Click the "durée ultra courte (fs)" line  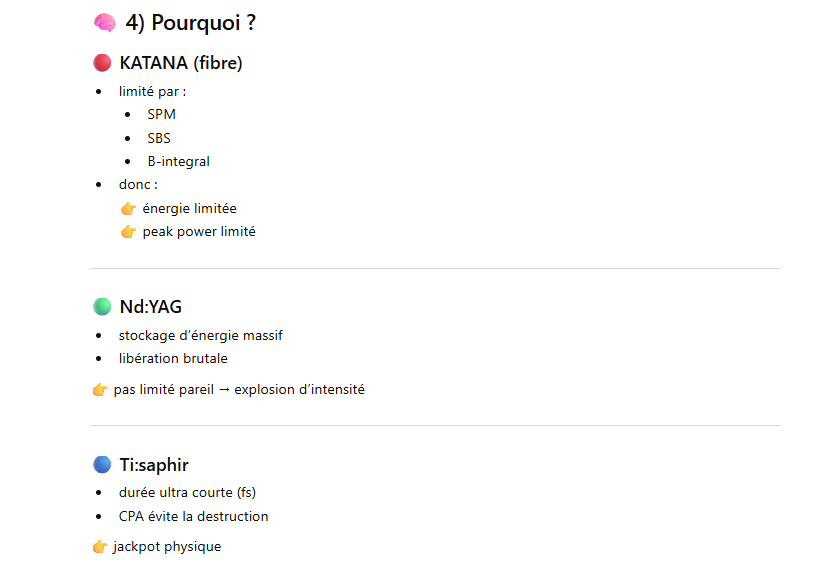coord(188,492)
